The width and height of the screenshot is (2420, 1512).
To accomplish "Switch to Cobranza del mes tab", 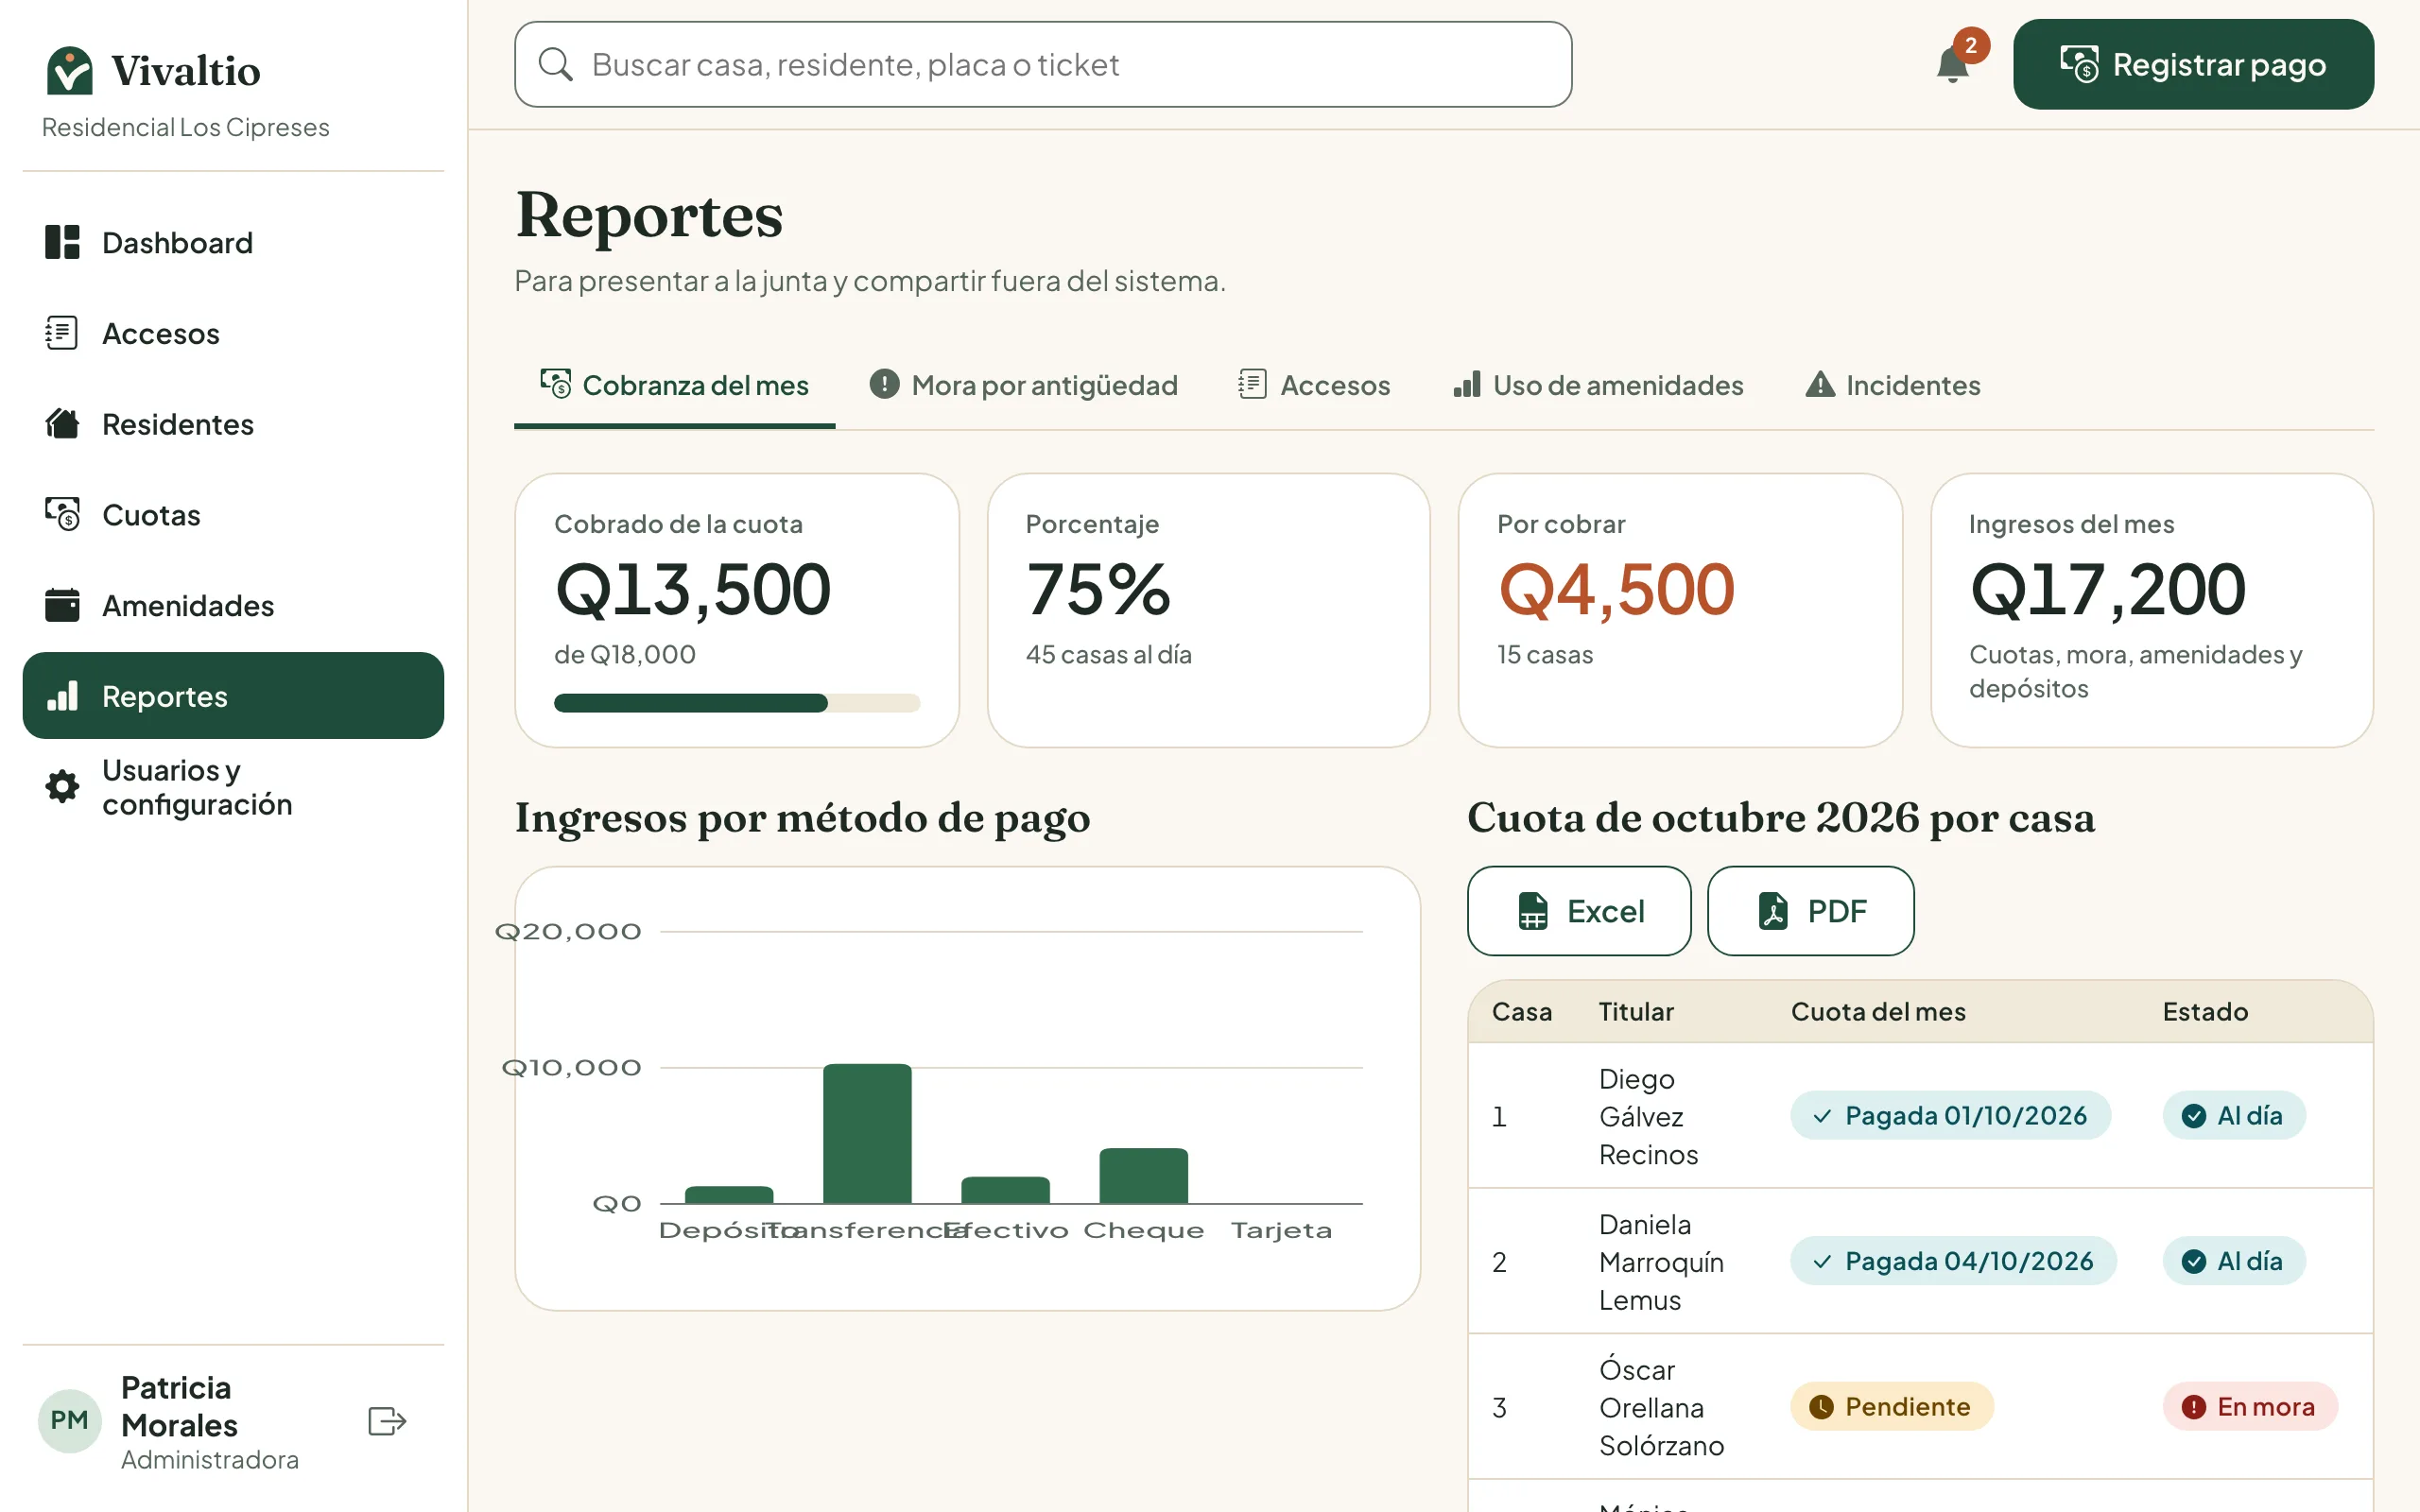I will point(674,385).
